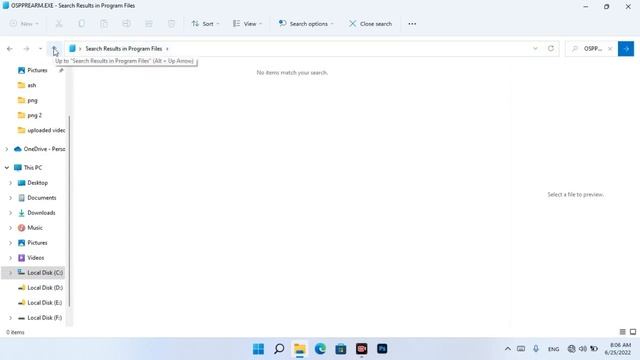Viewport: 640px width, 360px height.
Task: Click the navigation pane vertical scrollbar
Action: (69, 211)
